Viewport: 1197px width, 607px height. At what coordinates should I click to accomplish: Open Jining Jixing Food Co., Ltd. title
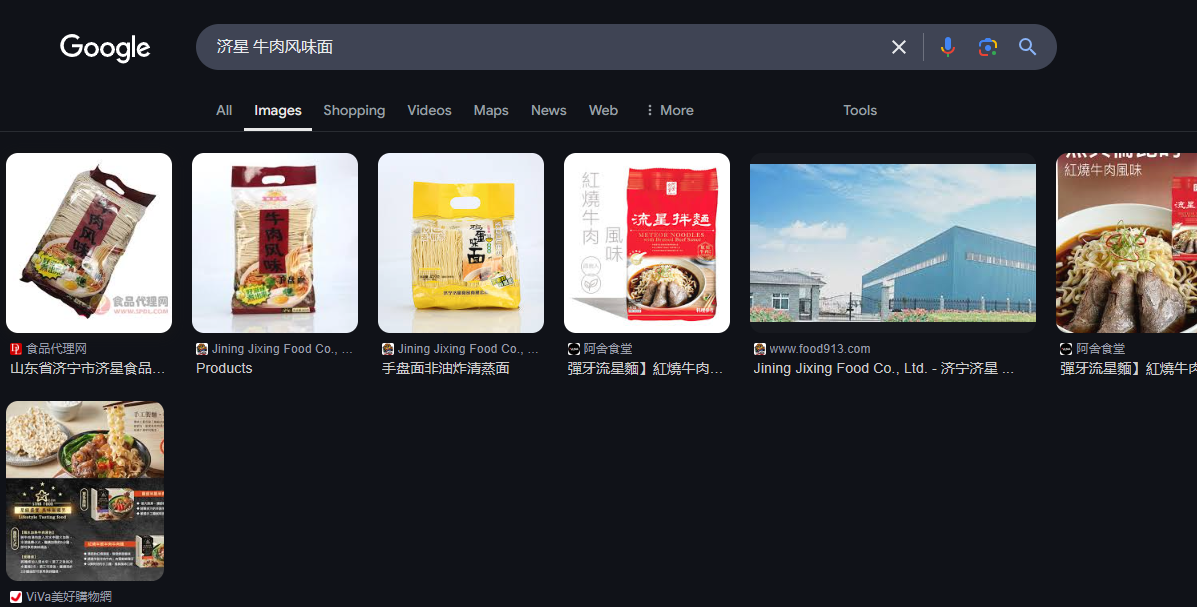(884, 368)
